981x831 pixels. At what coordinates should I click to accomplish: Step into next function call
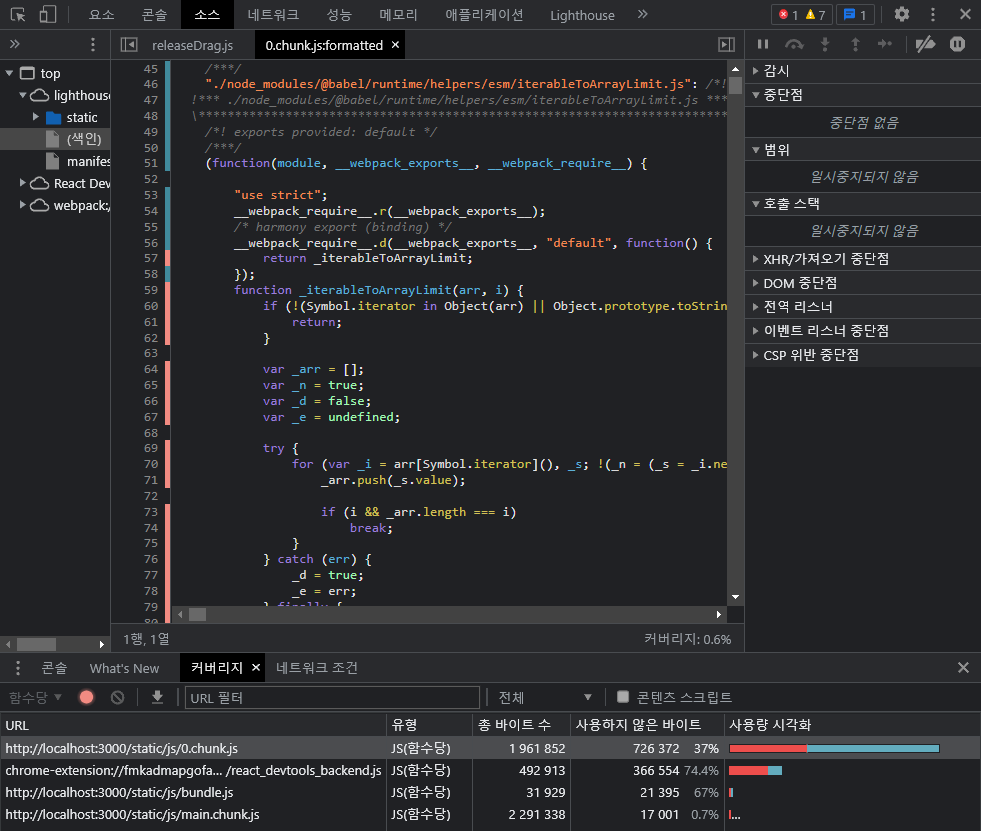click(825, 44)
